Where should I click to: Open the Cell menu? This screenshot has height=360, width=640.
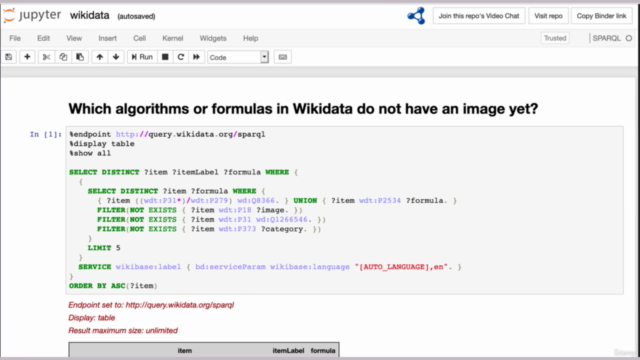[140, 38]
